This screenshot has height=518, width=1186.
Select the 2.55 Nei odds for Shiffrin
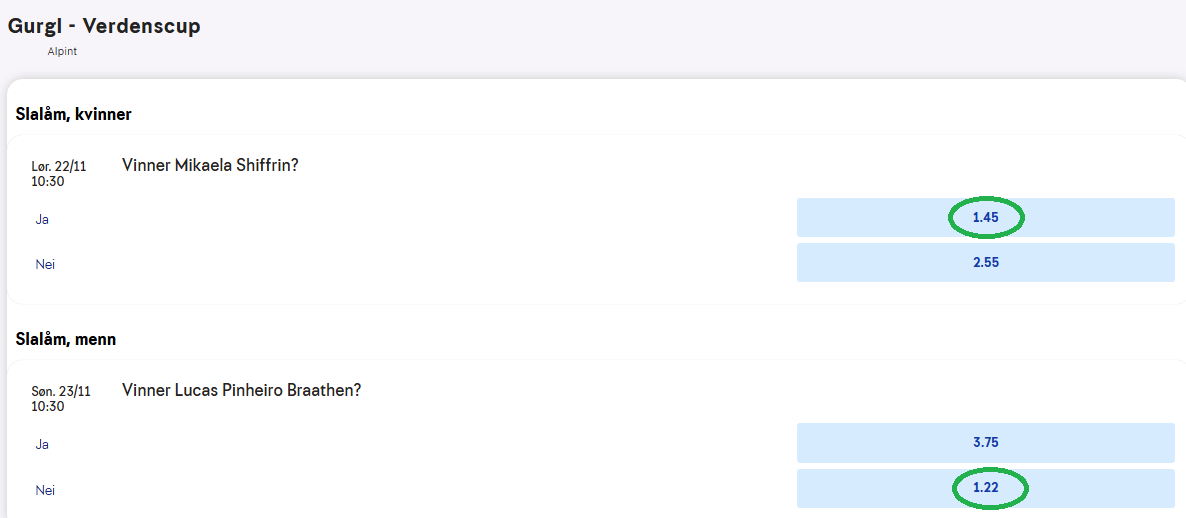985,263
